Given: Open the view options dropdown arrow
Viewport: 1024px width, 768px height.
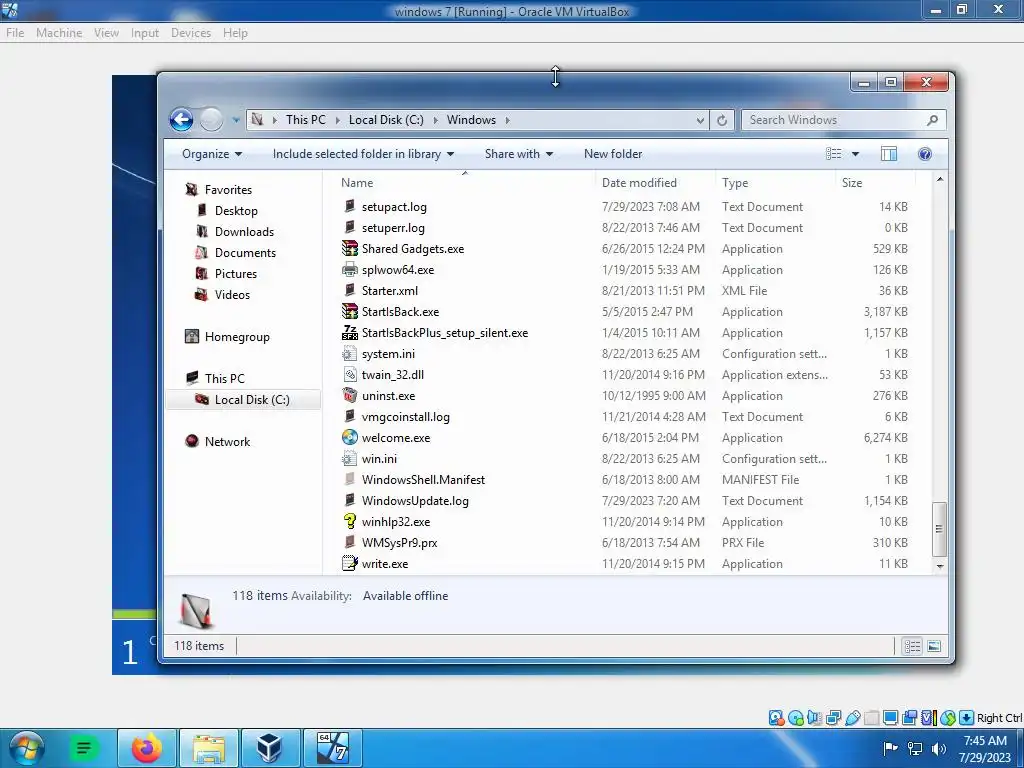Looking at the screenshot, I should click(856, 154).
